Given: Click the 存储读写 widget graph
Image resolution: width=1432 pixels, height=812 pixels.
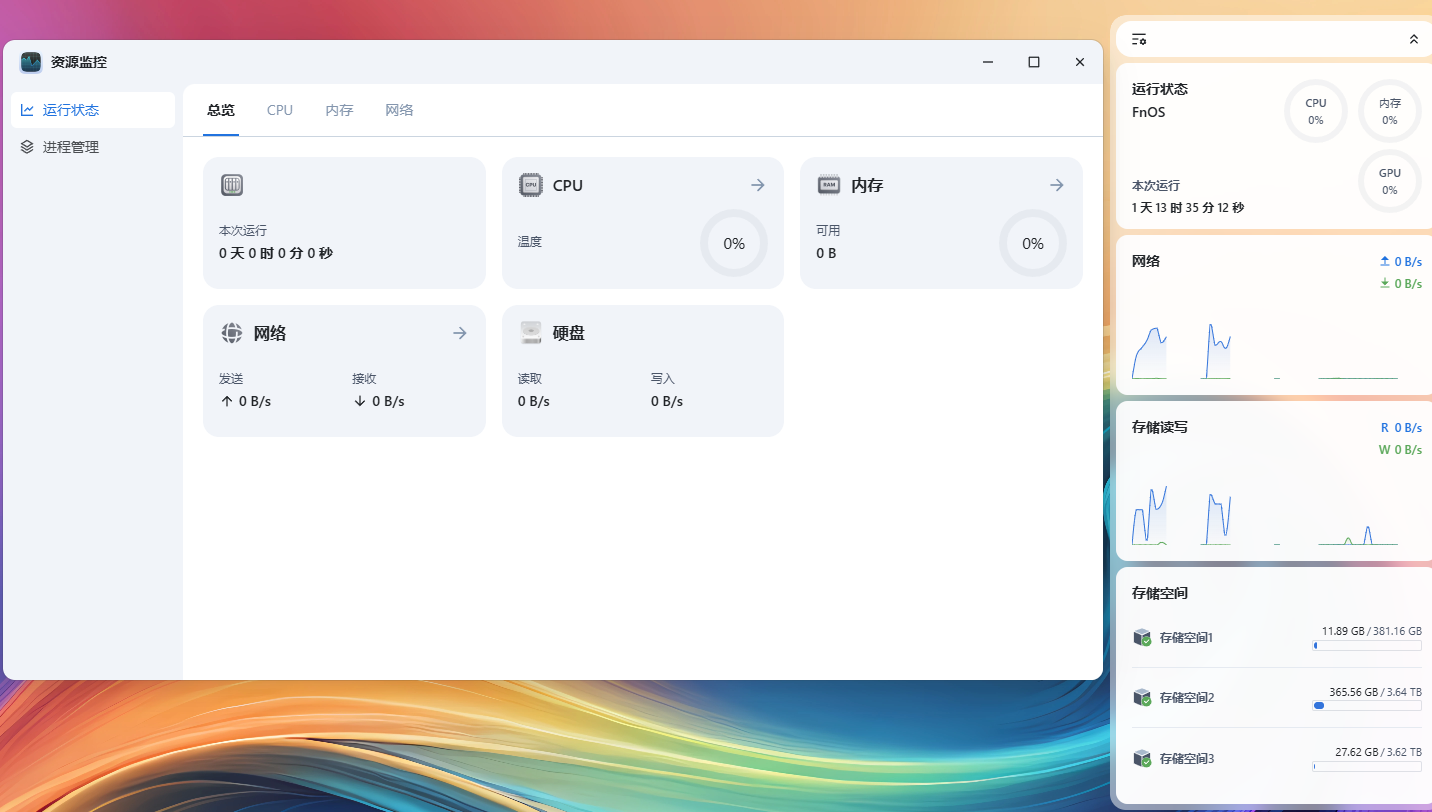Looking at the screenshot, I should 1265,515.
